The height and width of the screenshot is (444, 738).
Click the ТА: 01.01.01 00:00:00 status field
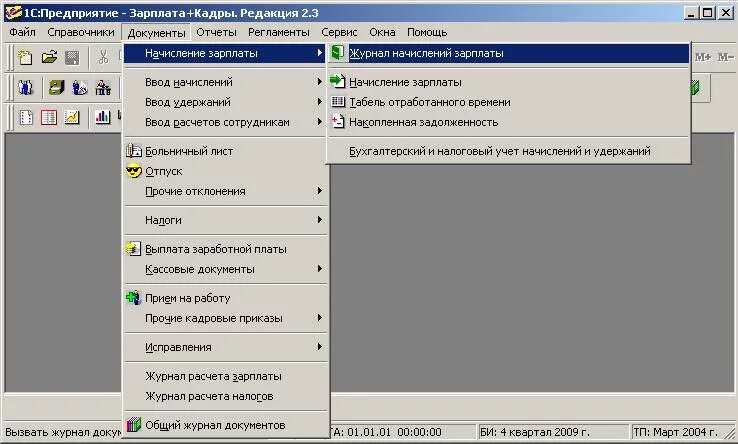coord(402,432)
